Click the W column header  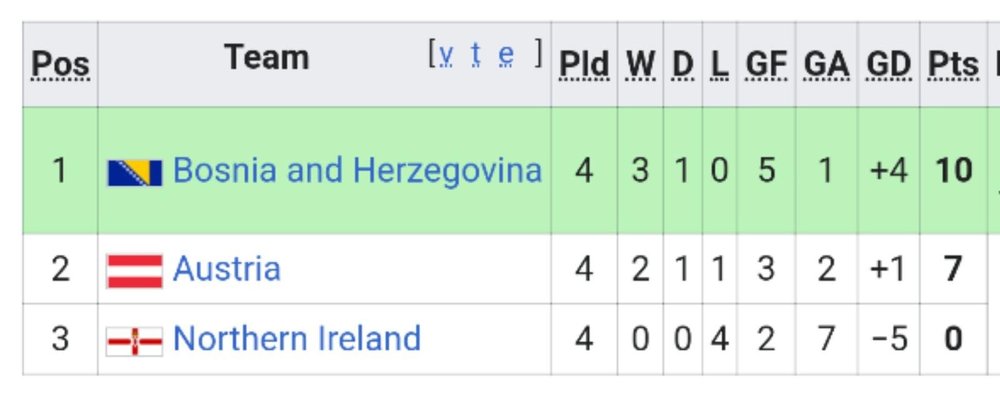click(640, 64)
